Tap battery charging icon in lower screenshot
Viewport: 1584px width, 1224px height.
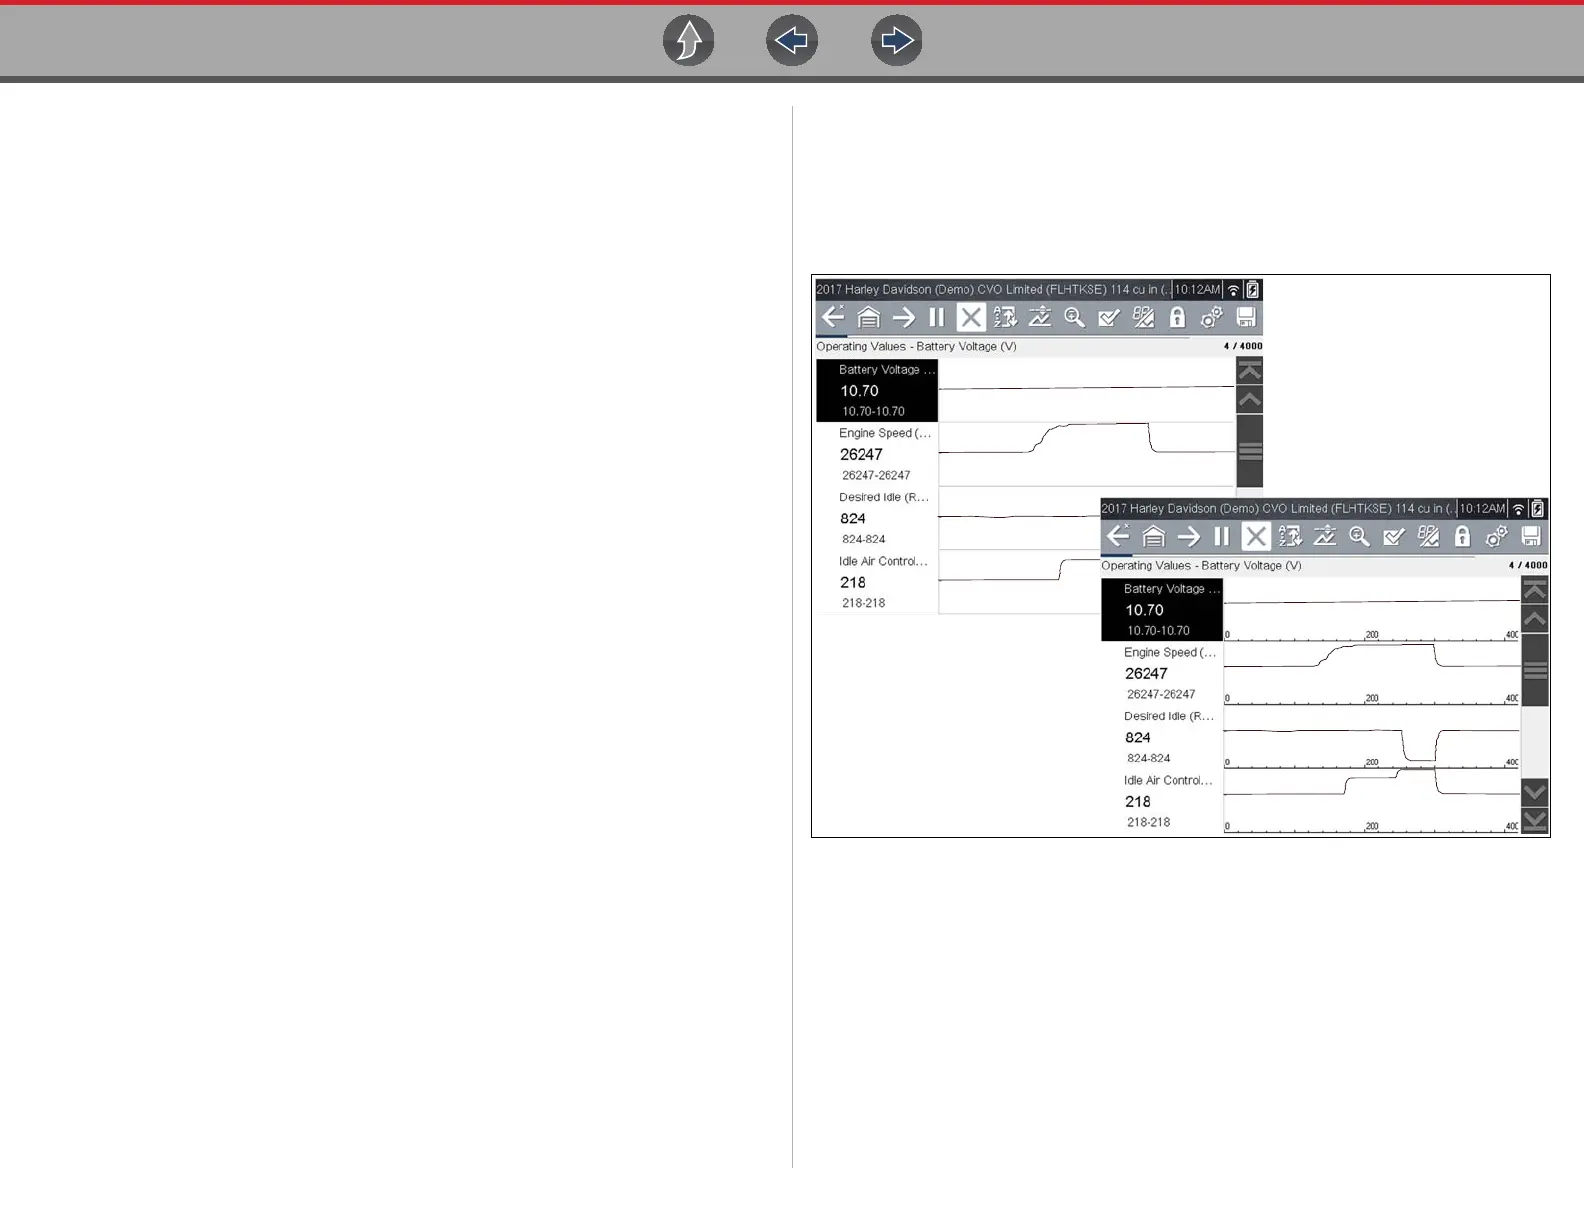click(x=1537, y=509)
